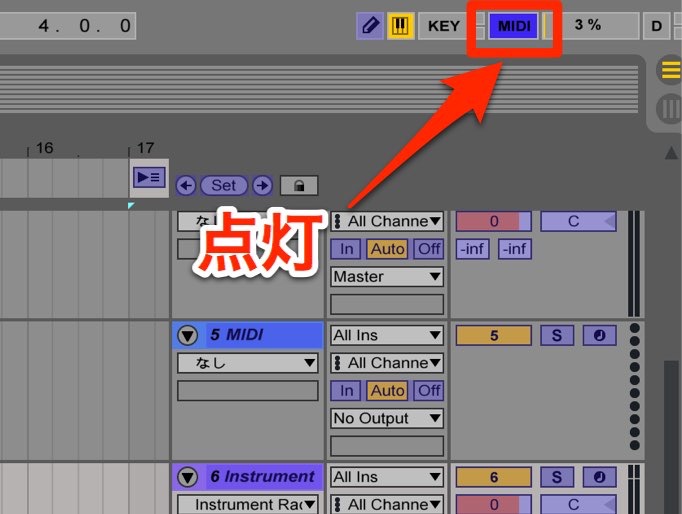Screen dimensions: 682x514
Task: Toggle the Draw Mode pencil icon
Action: point(369,26)
